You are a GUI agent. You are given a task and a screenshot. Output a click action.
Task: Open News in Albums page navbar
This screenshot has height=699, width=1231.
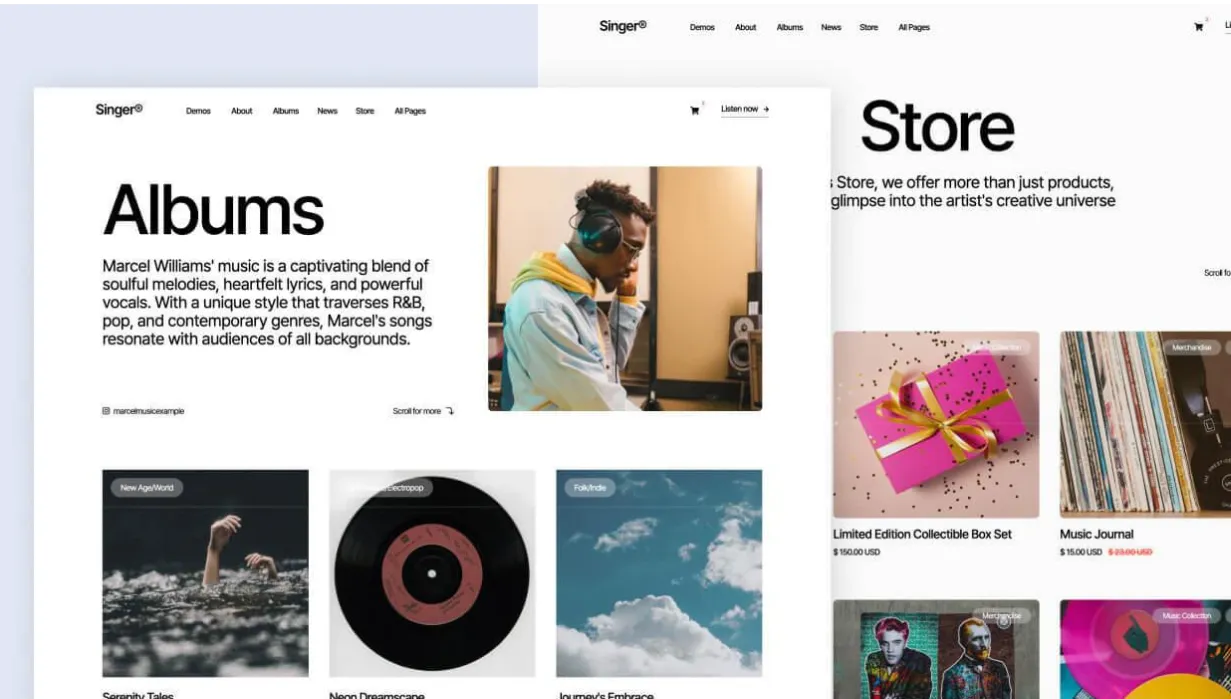[327, 111]
